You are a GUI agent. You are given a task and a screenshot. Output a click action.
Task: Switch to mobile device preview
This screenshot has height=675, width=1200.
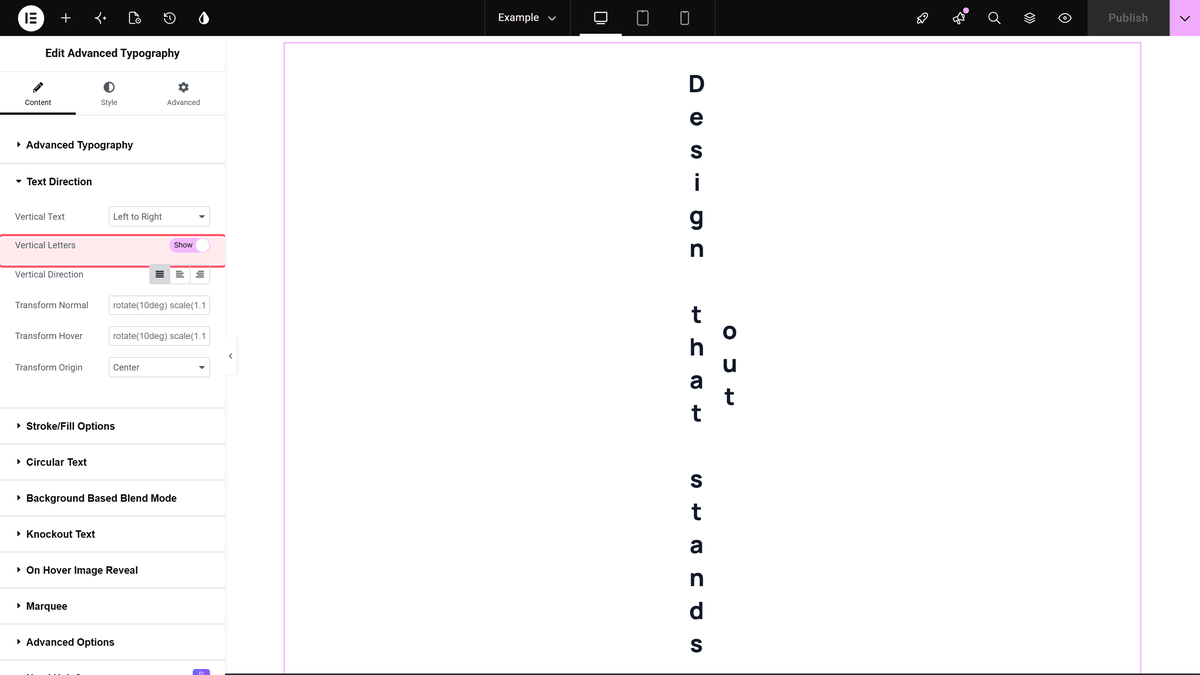click(x=685, y=18)
